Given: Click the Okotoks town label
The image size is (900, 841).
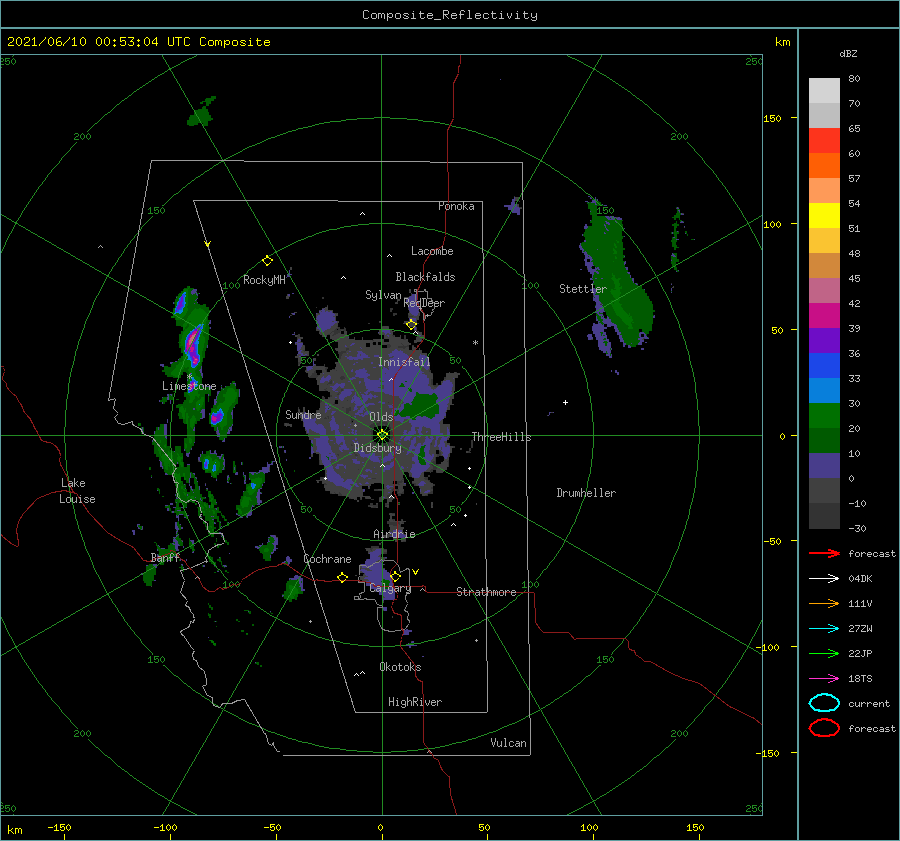Looking at the screenshot, I should coord(400,667).
